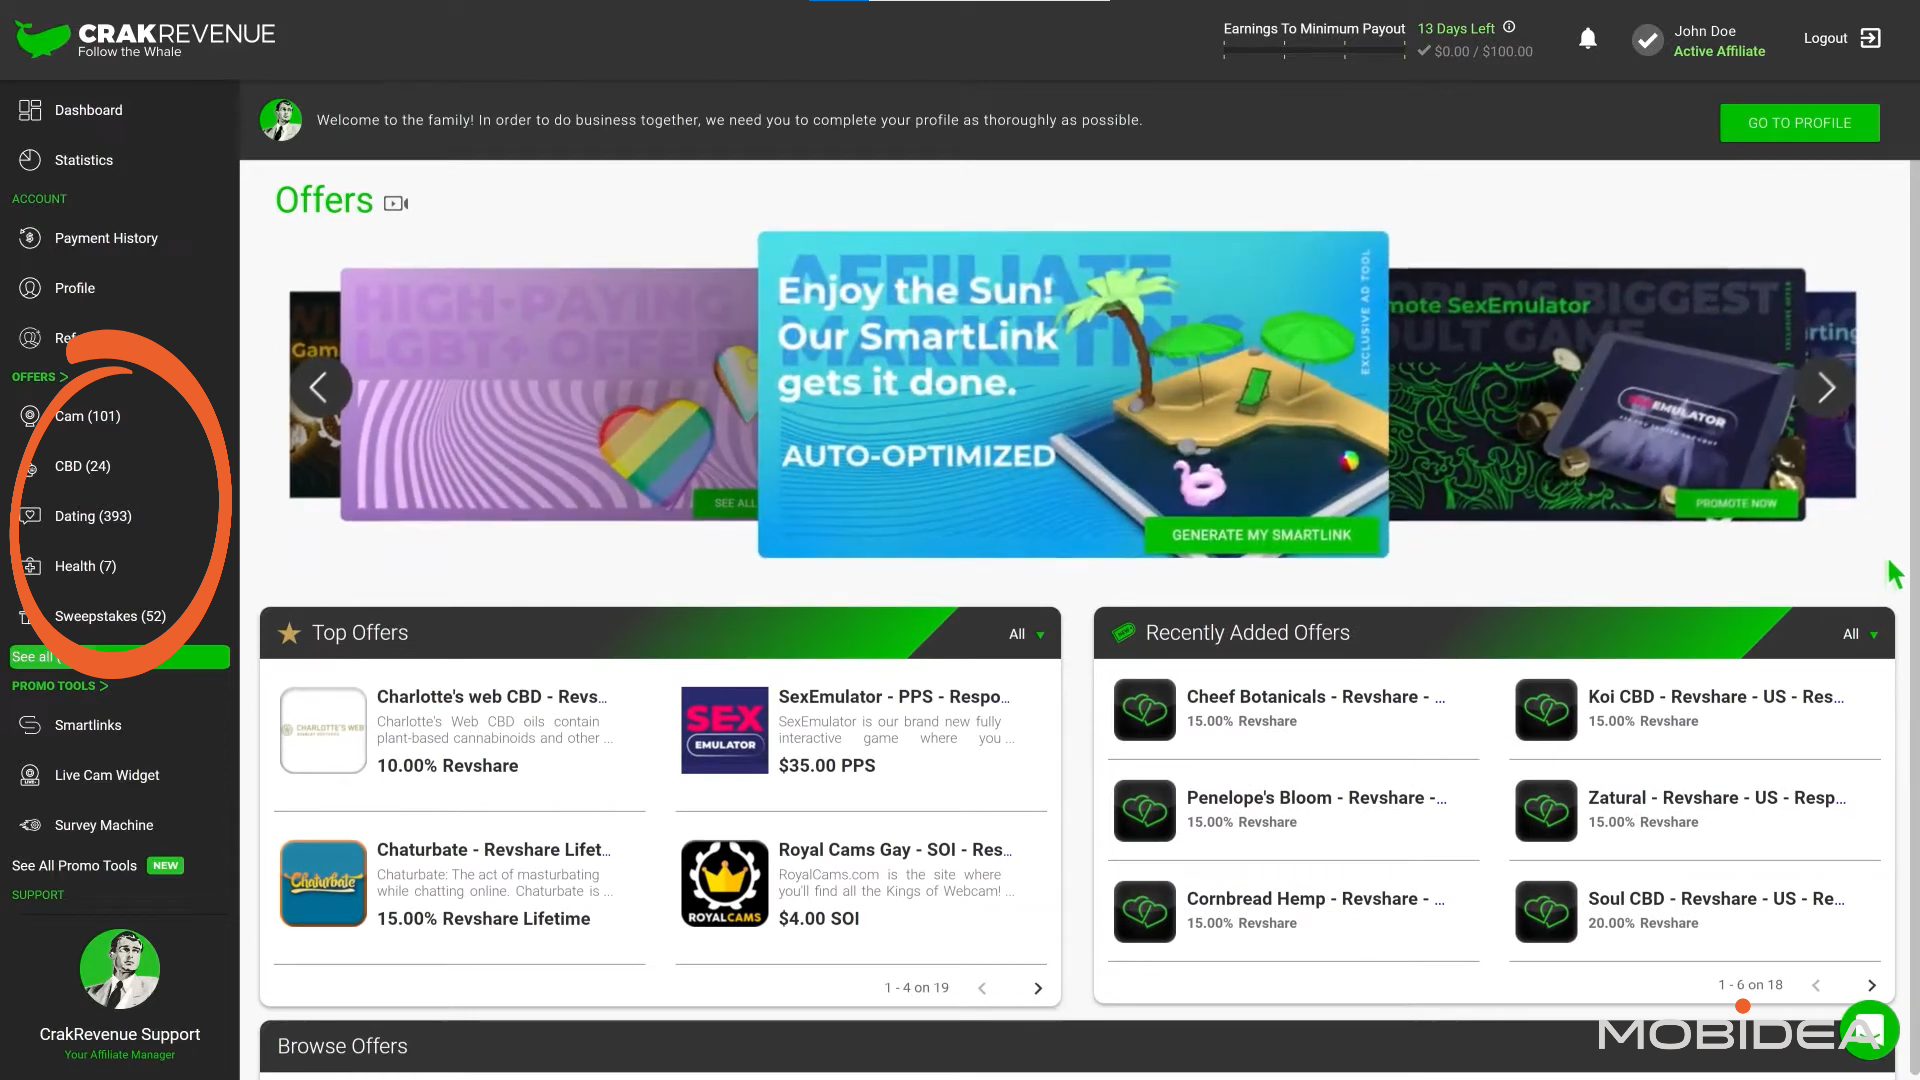Open Royal Cams Gay SOI offer
This screenshot has width=1920, height=1080.
[x=895, y=850]
